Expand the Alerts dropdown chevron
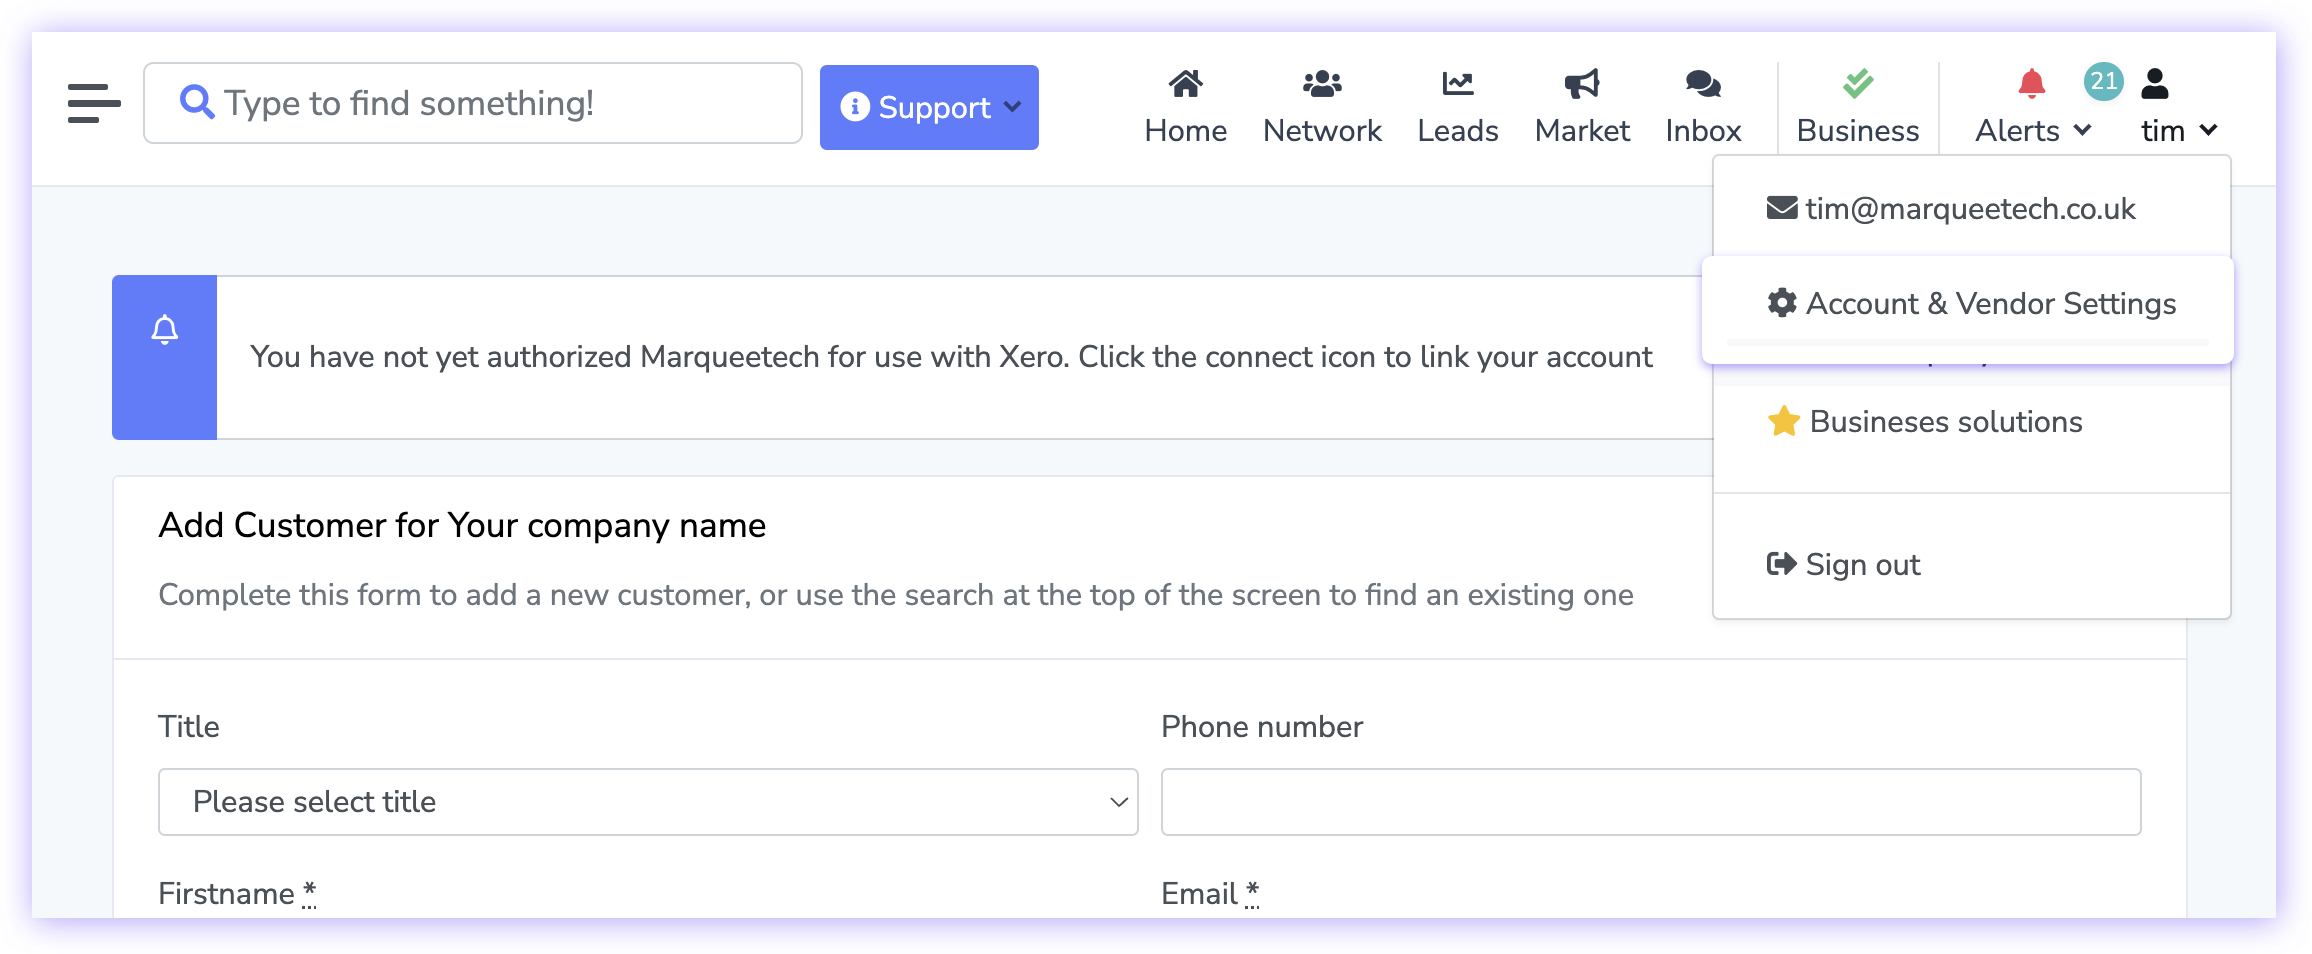 [2083, 130]
